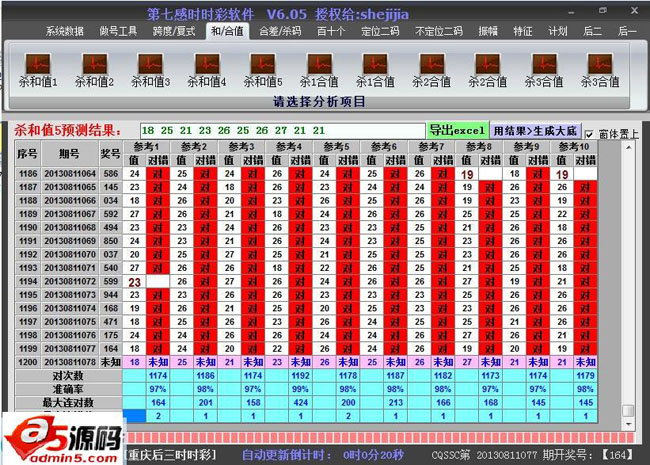Click the 对次数 row label

coord(68,375)
